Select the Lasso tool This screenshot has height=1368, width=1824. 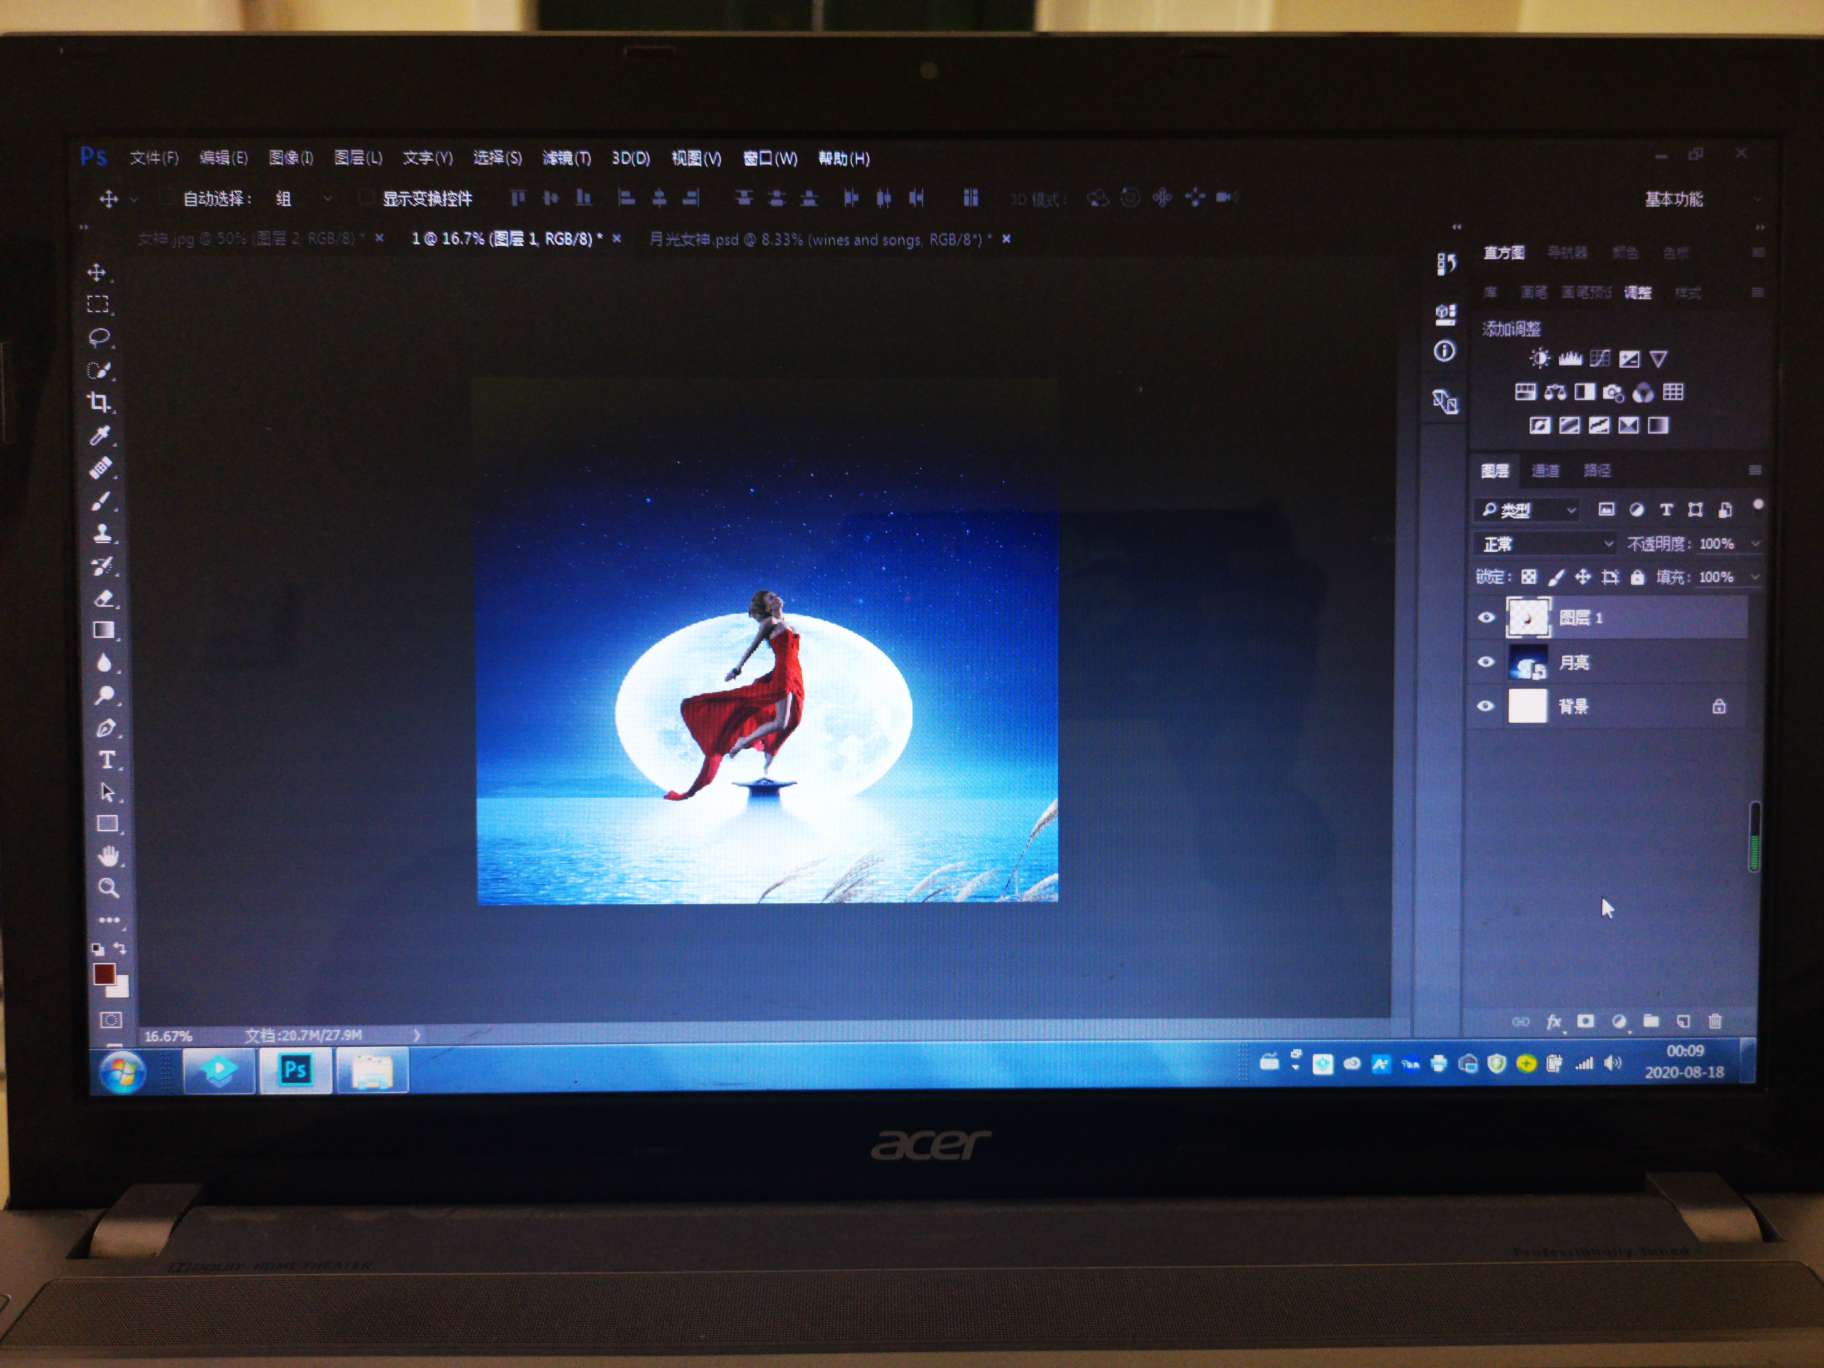(99, 337)
